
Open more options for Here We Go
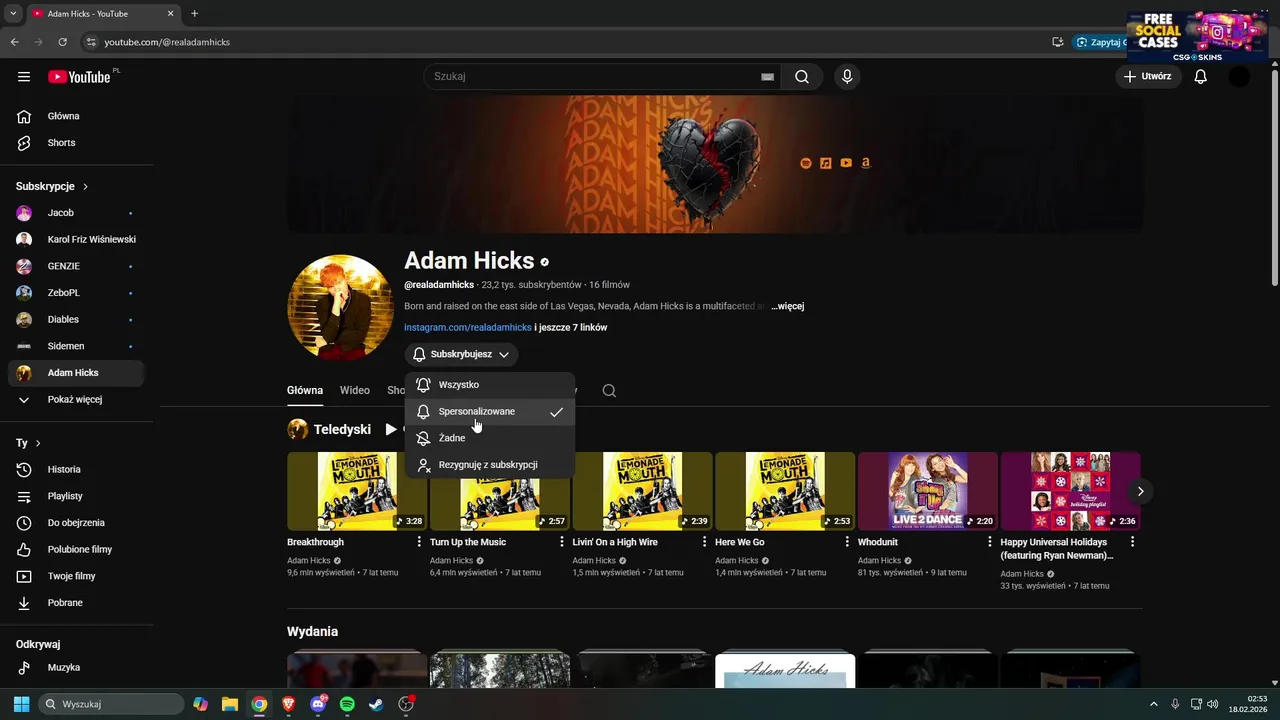click(x=847, y=542)
